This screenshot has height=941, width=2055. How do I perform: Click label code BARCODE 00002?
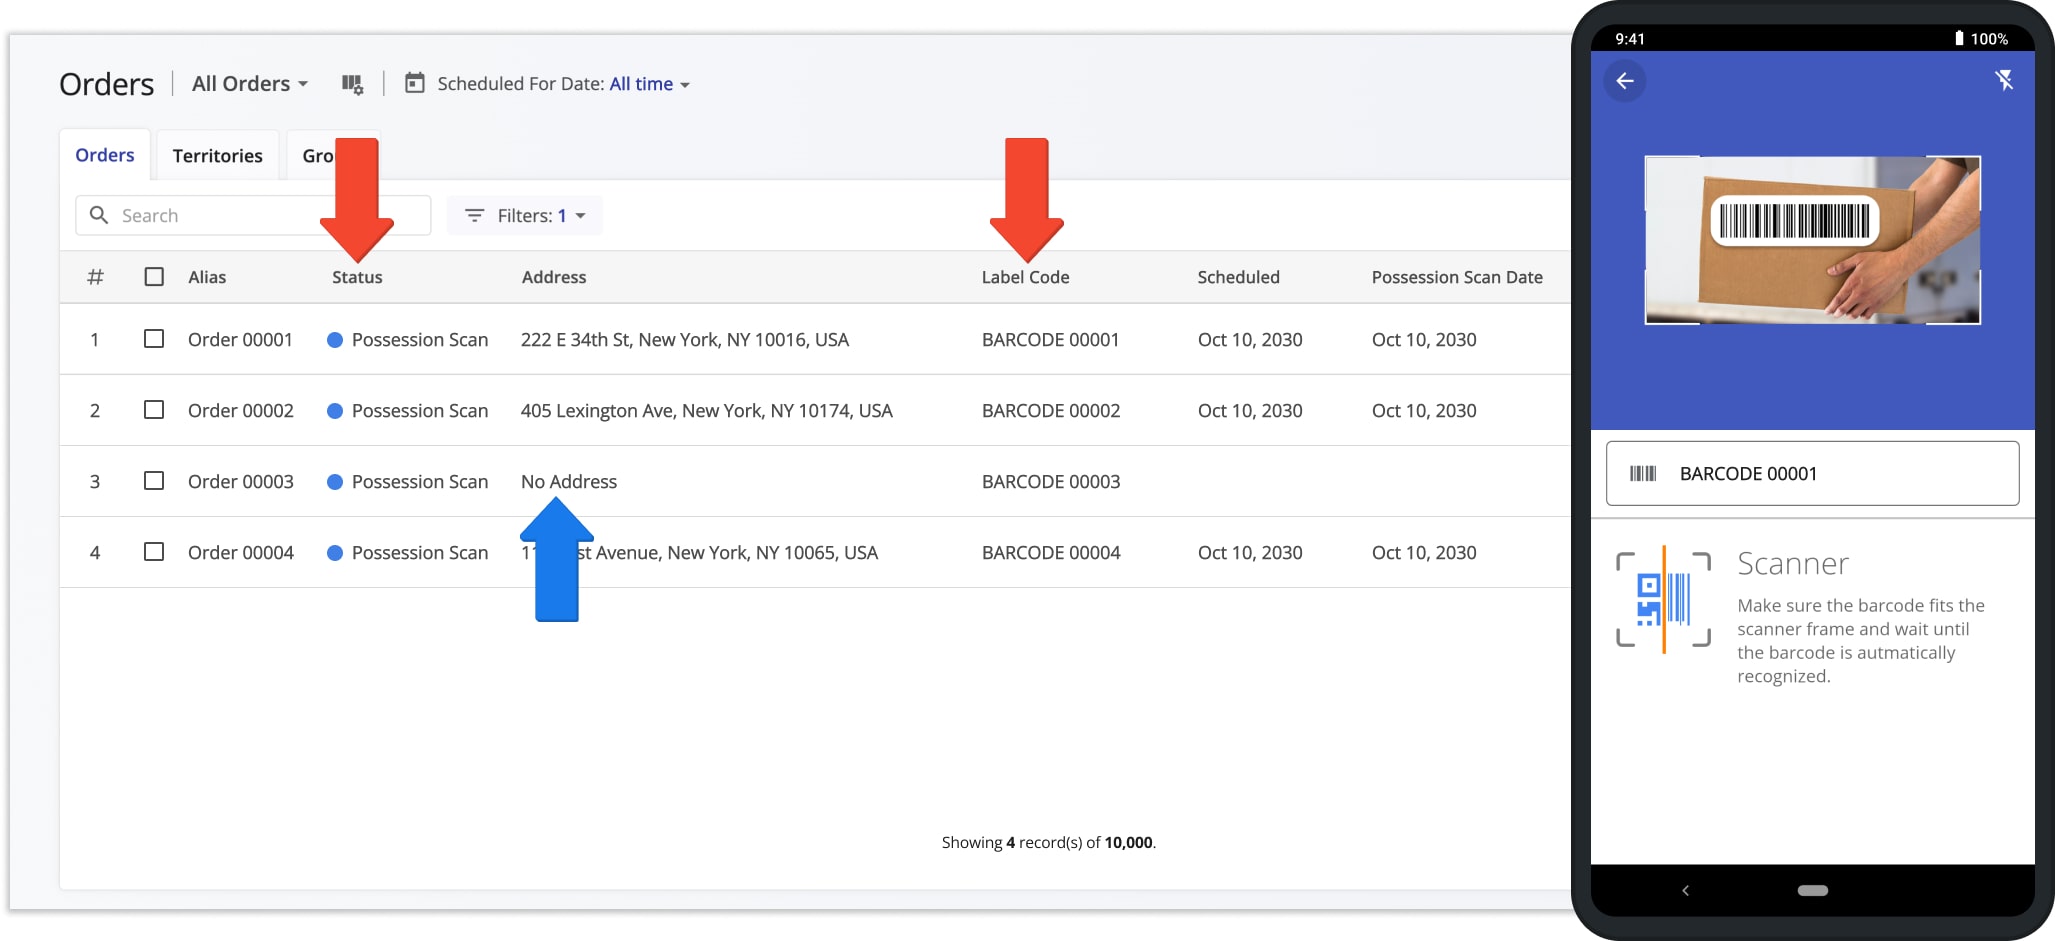click(1050, 411)
